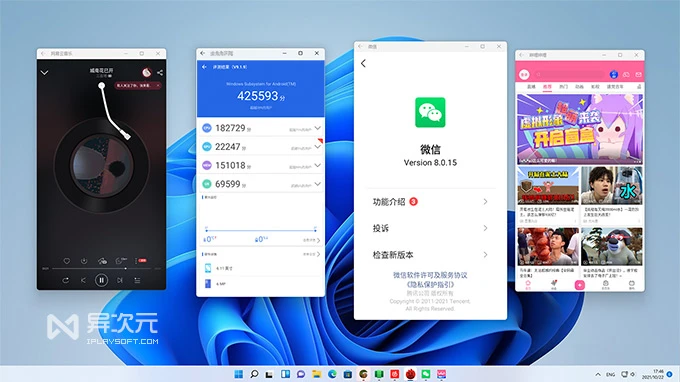Expand the 22247 GPU score row
The image size is (680, 382).
coord(317,147)
